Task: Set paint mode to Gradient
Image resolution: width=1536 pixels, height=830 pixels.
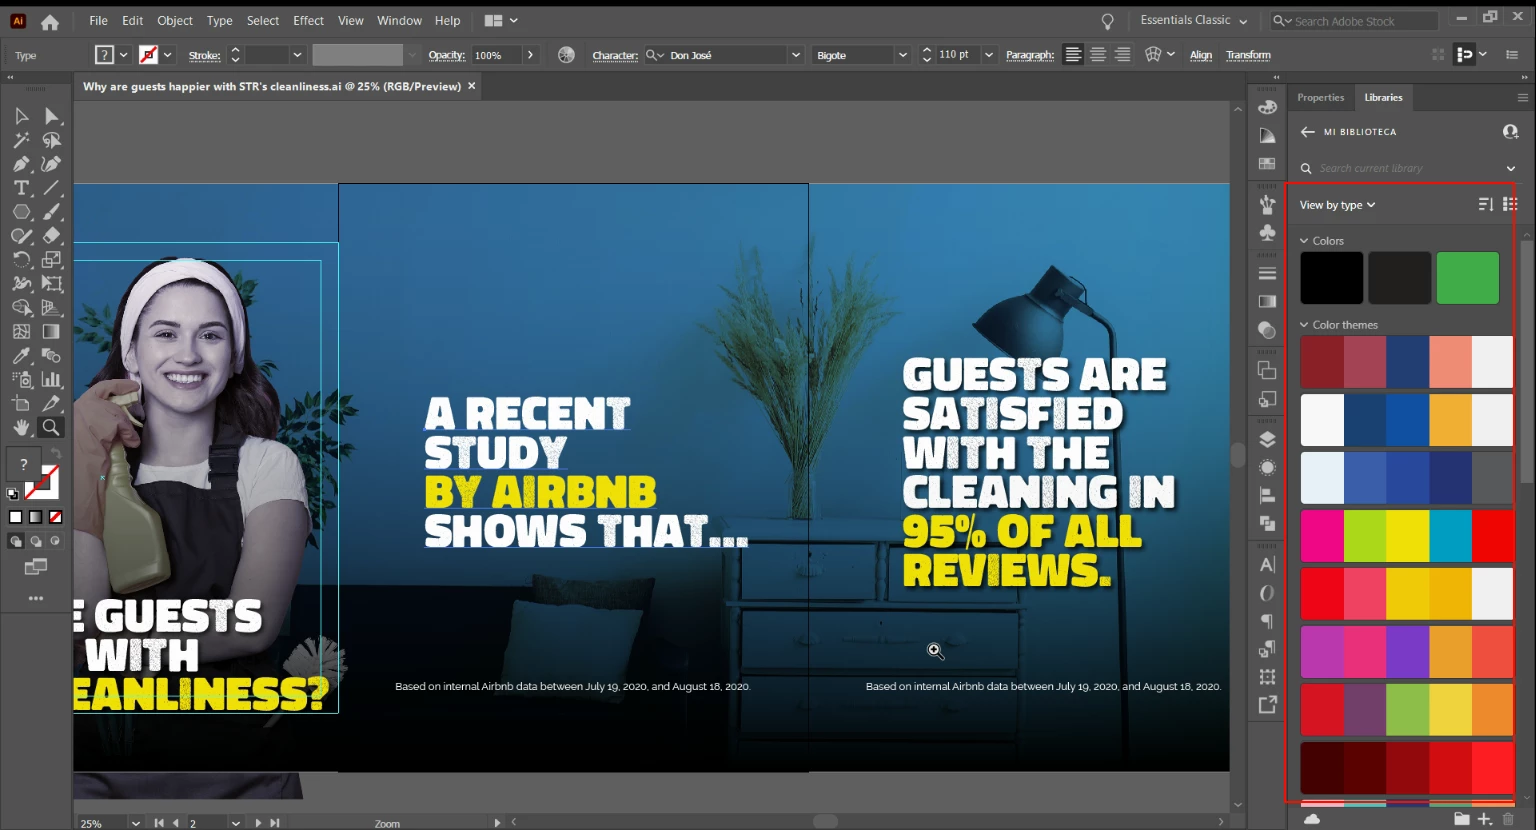Action: click(36, 517)
